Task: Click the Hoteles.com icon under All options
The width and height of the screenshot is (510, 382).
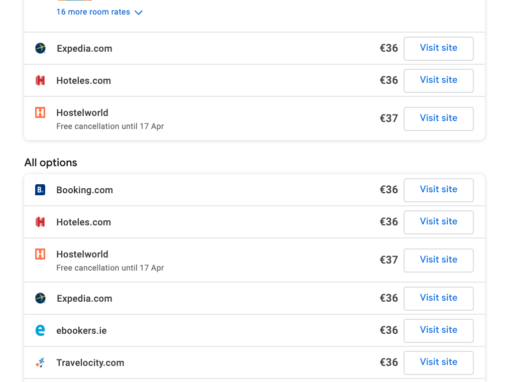Action: tap(40, 222)
